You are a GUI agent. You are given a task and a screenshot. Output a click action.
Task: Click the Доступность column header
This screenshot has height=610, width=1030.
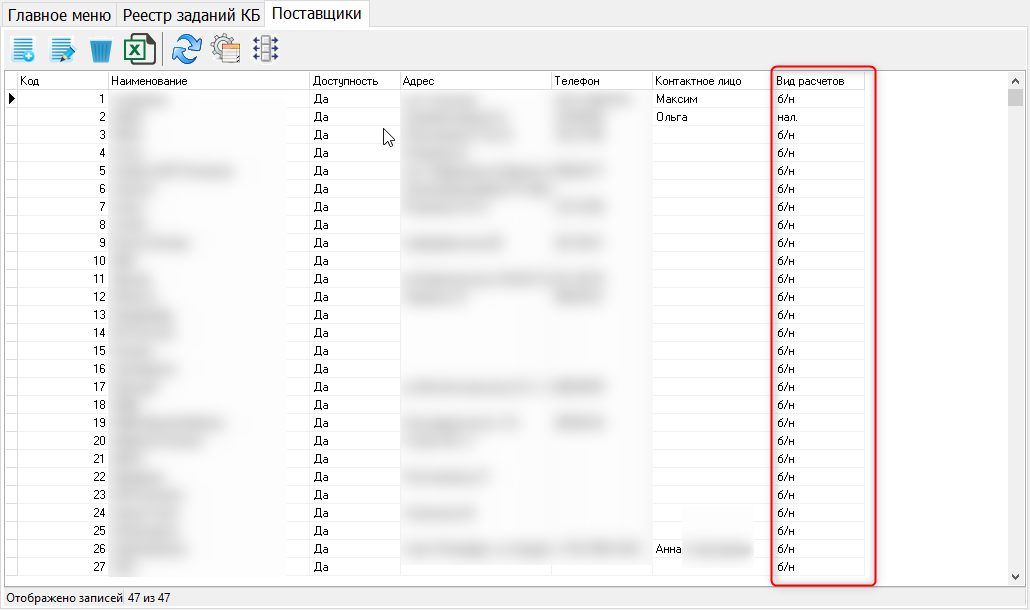(353, 81)
